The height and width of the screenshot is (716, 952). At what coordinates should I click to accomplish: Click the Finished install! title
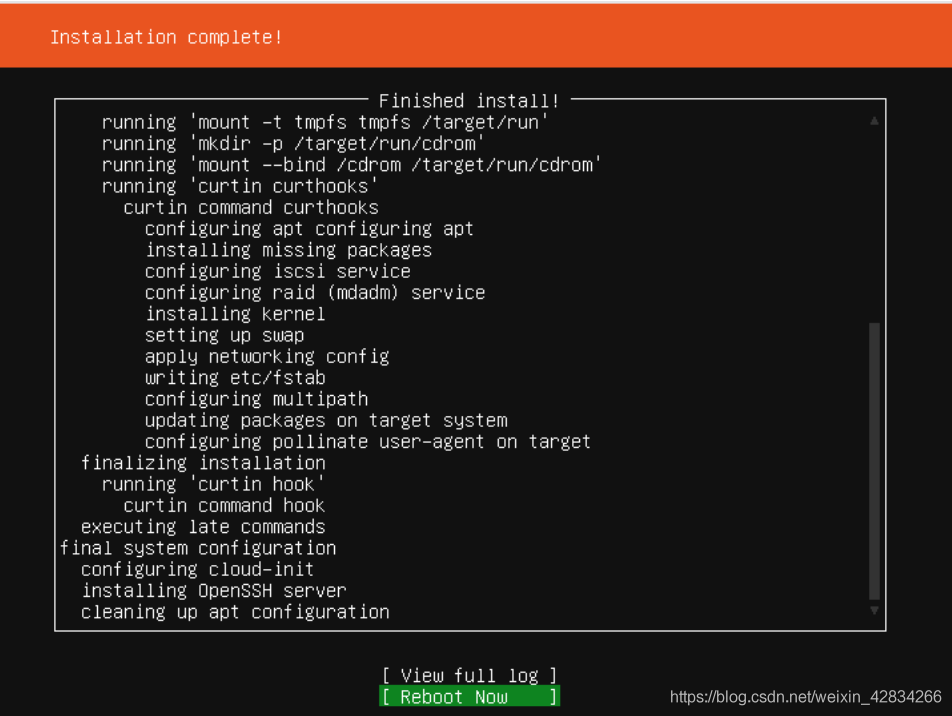469,101
